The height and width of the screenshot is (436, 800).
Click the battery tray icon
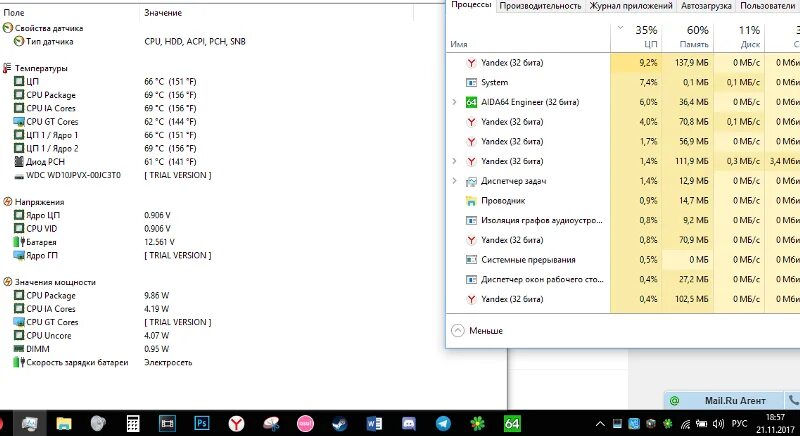[x=702, y=424]
